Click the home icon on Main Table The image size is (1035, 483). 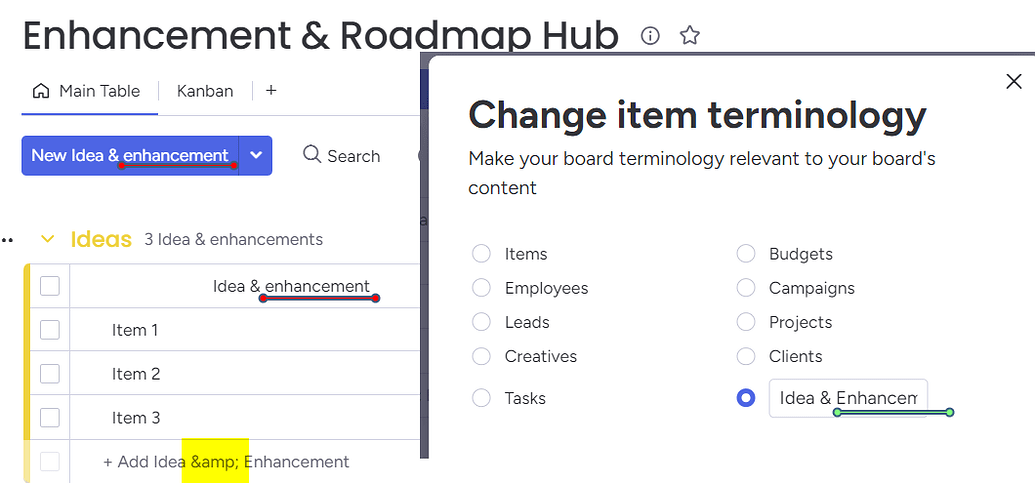coord(41,91)
